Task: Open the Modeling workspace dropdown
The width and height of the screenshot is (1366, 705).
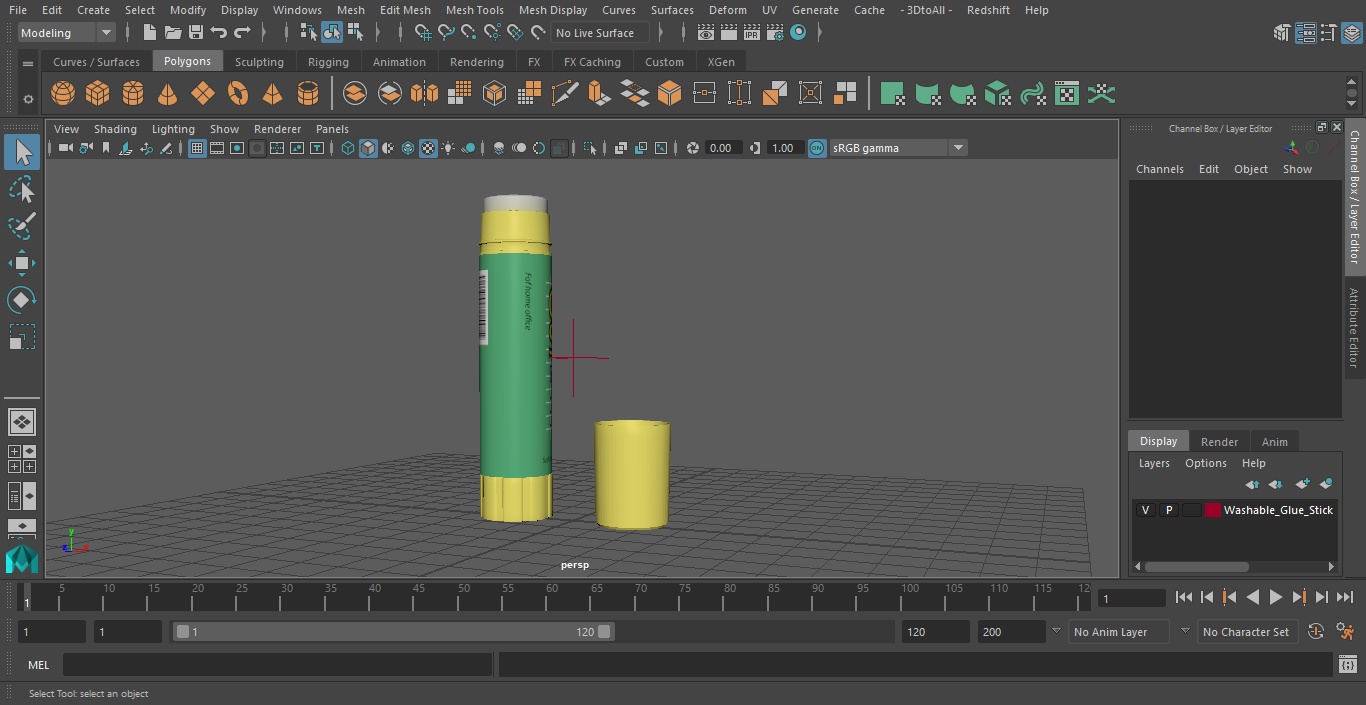Action: click(x=66, y=33)
